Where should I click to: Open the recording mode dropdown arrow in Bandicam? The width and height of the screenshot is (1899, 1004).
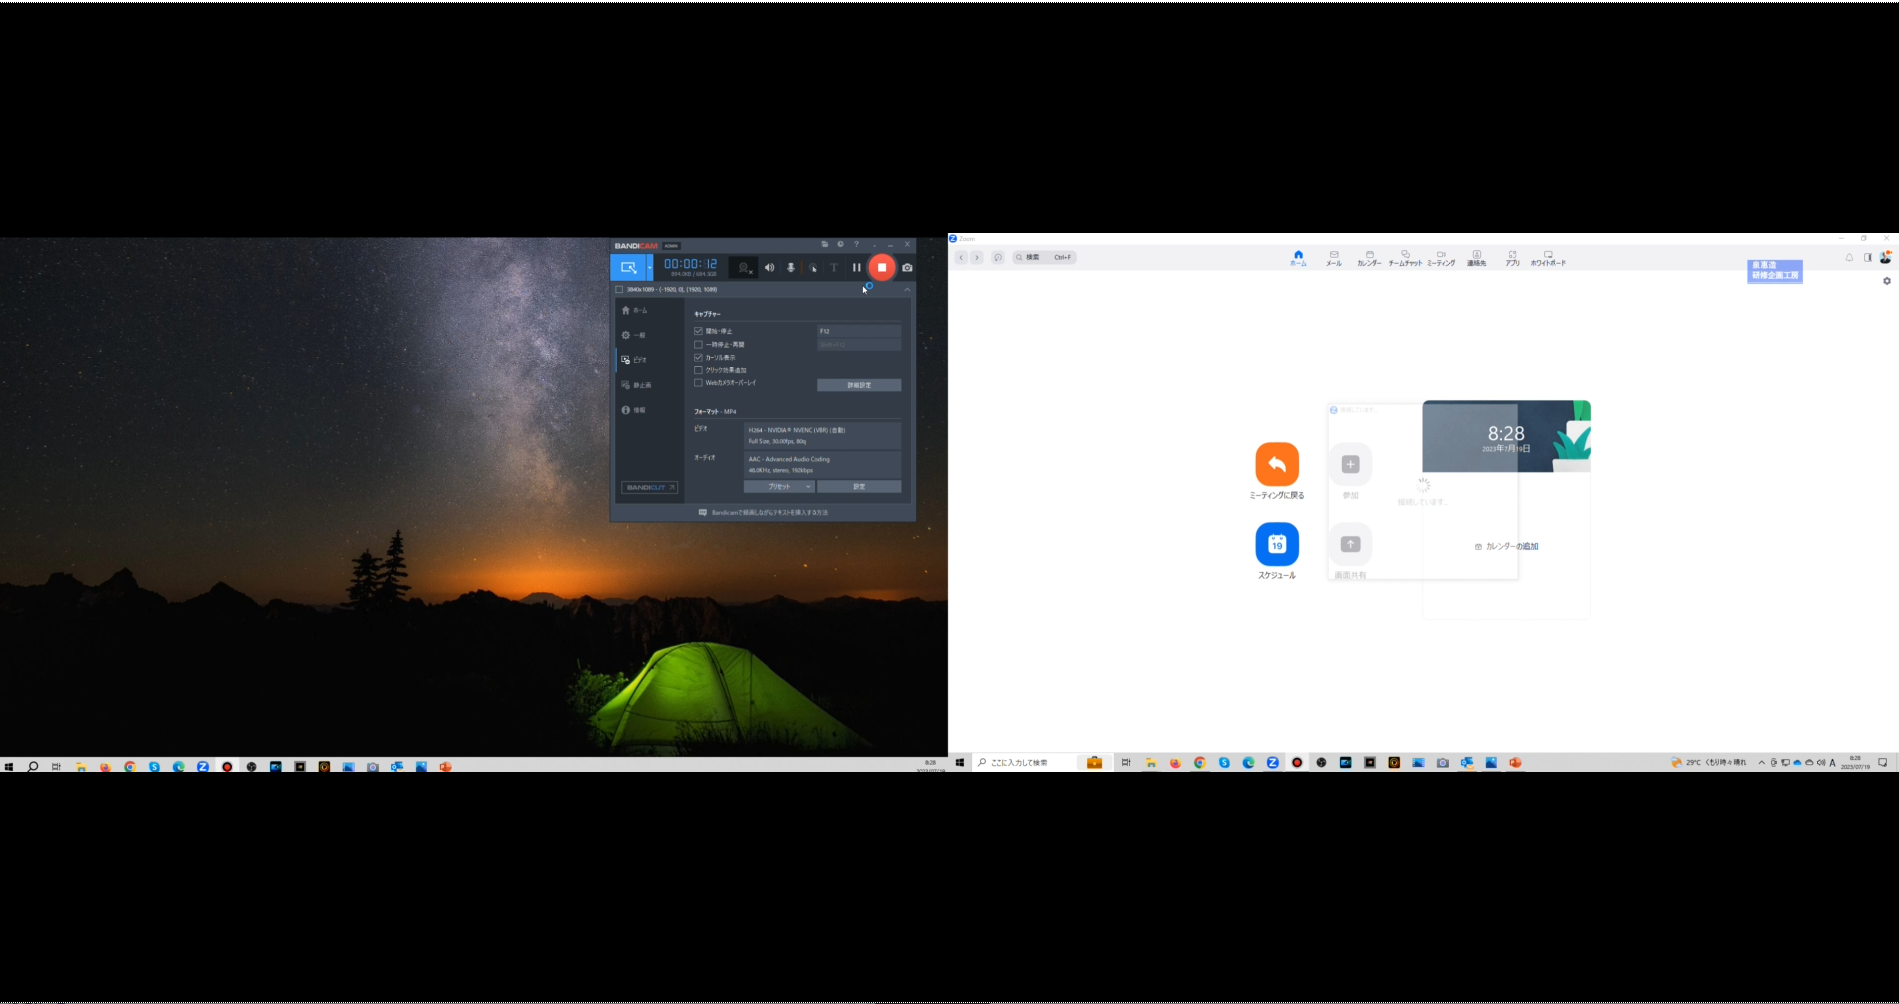tap(650, 267)
